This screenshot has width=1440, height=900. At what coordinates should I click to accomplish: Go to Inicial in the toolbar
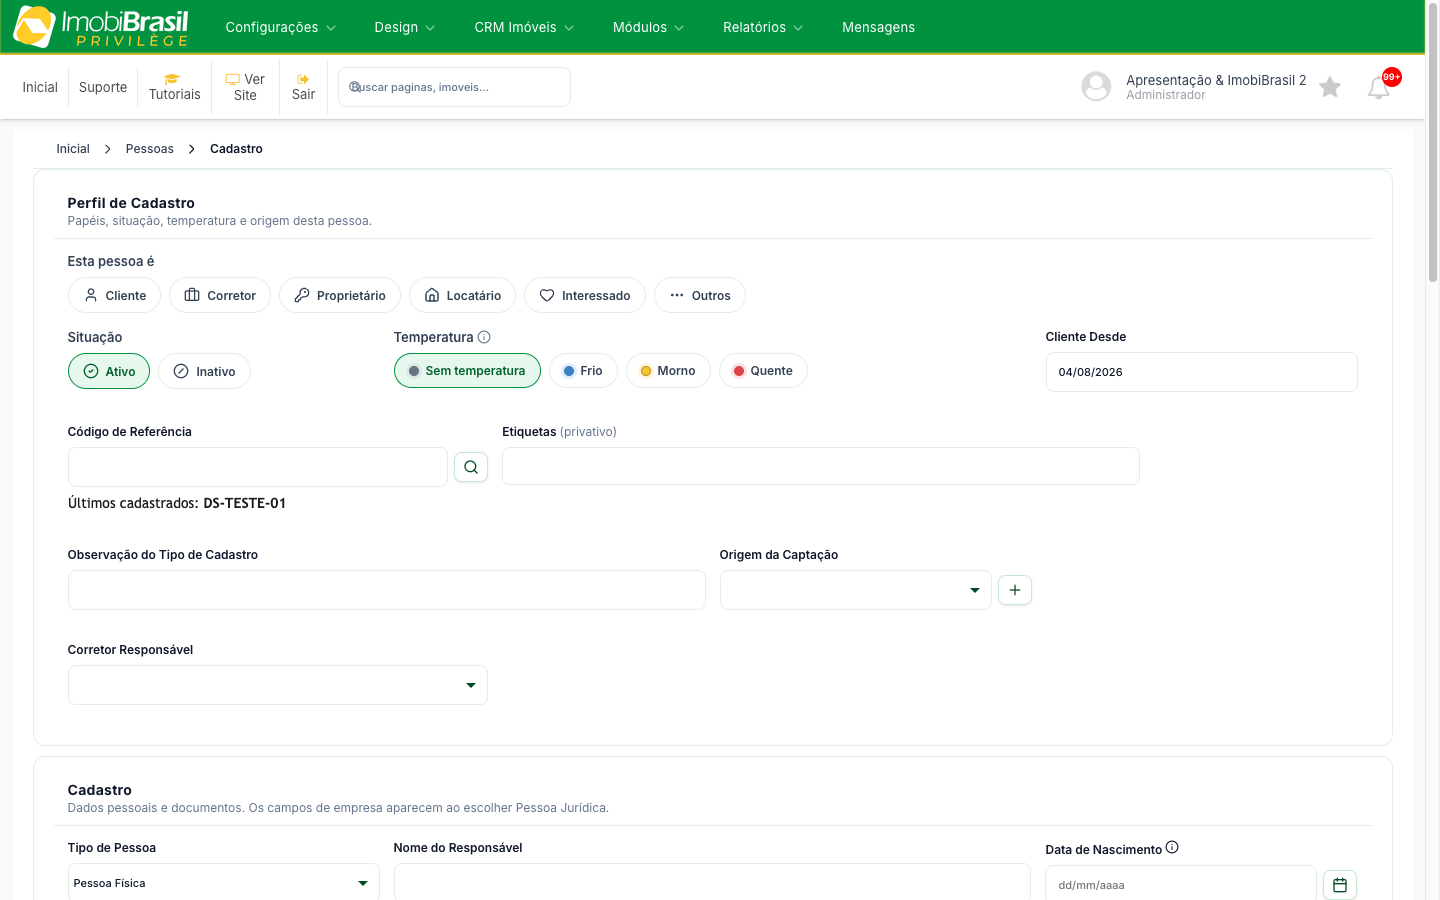point(40,87)
